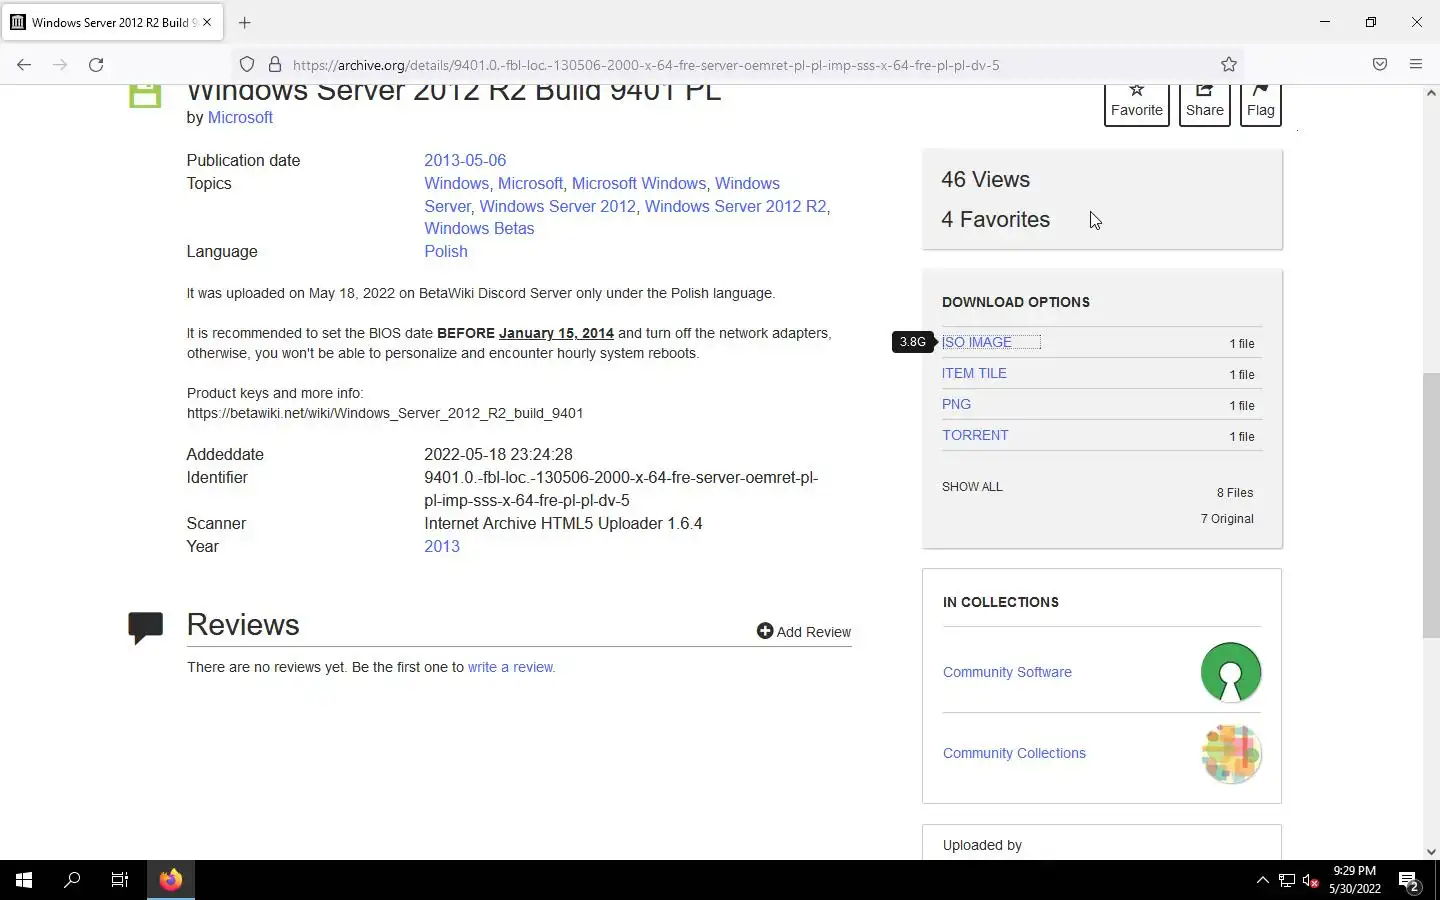Click the green software floppy disk icon
This screenshot has height=900, width=1440.
coord(145,95)
